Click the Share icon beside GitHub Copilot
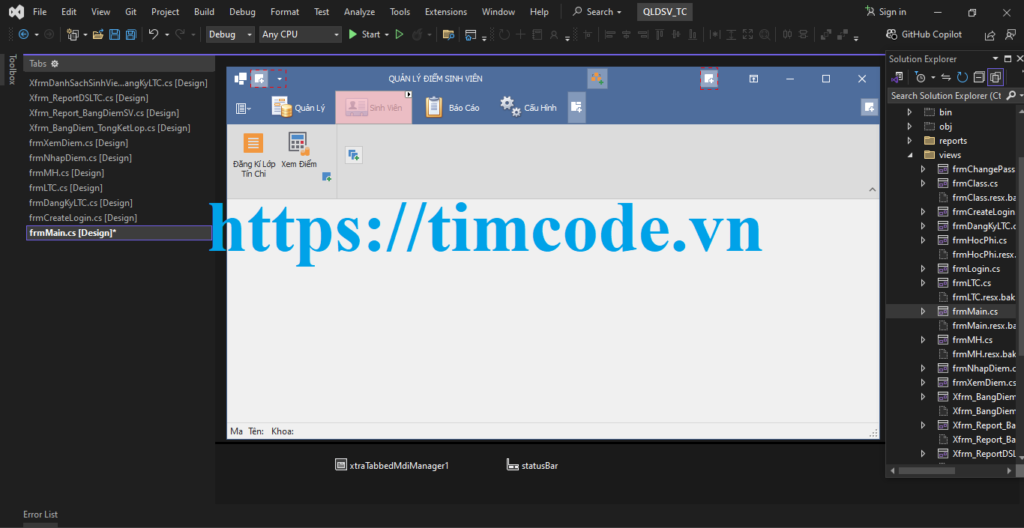This screenshot has height=528, width=1024. (991, 35)
